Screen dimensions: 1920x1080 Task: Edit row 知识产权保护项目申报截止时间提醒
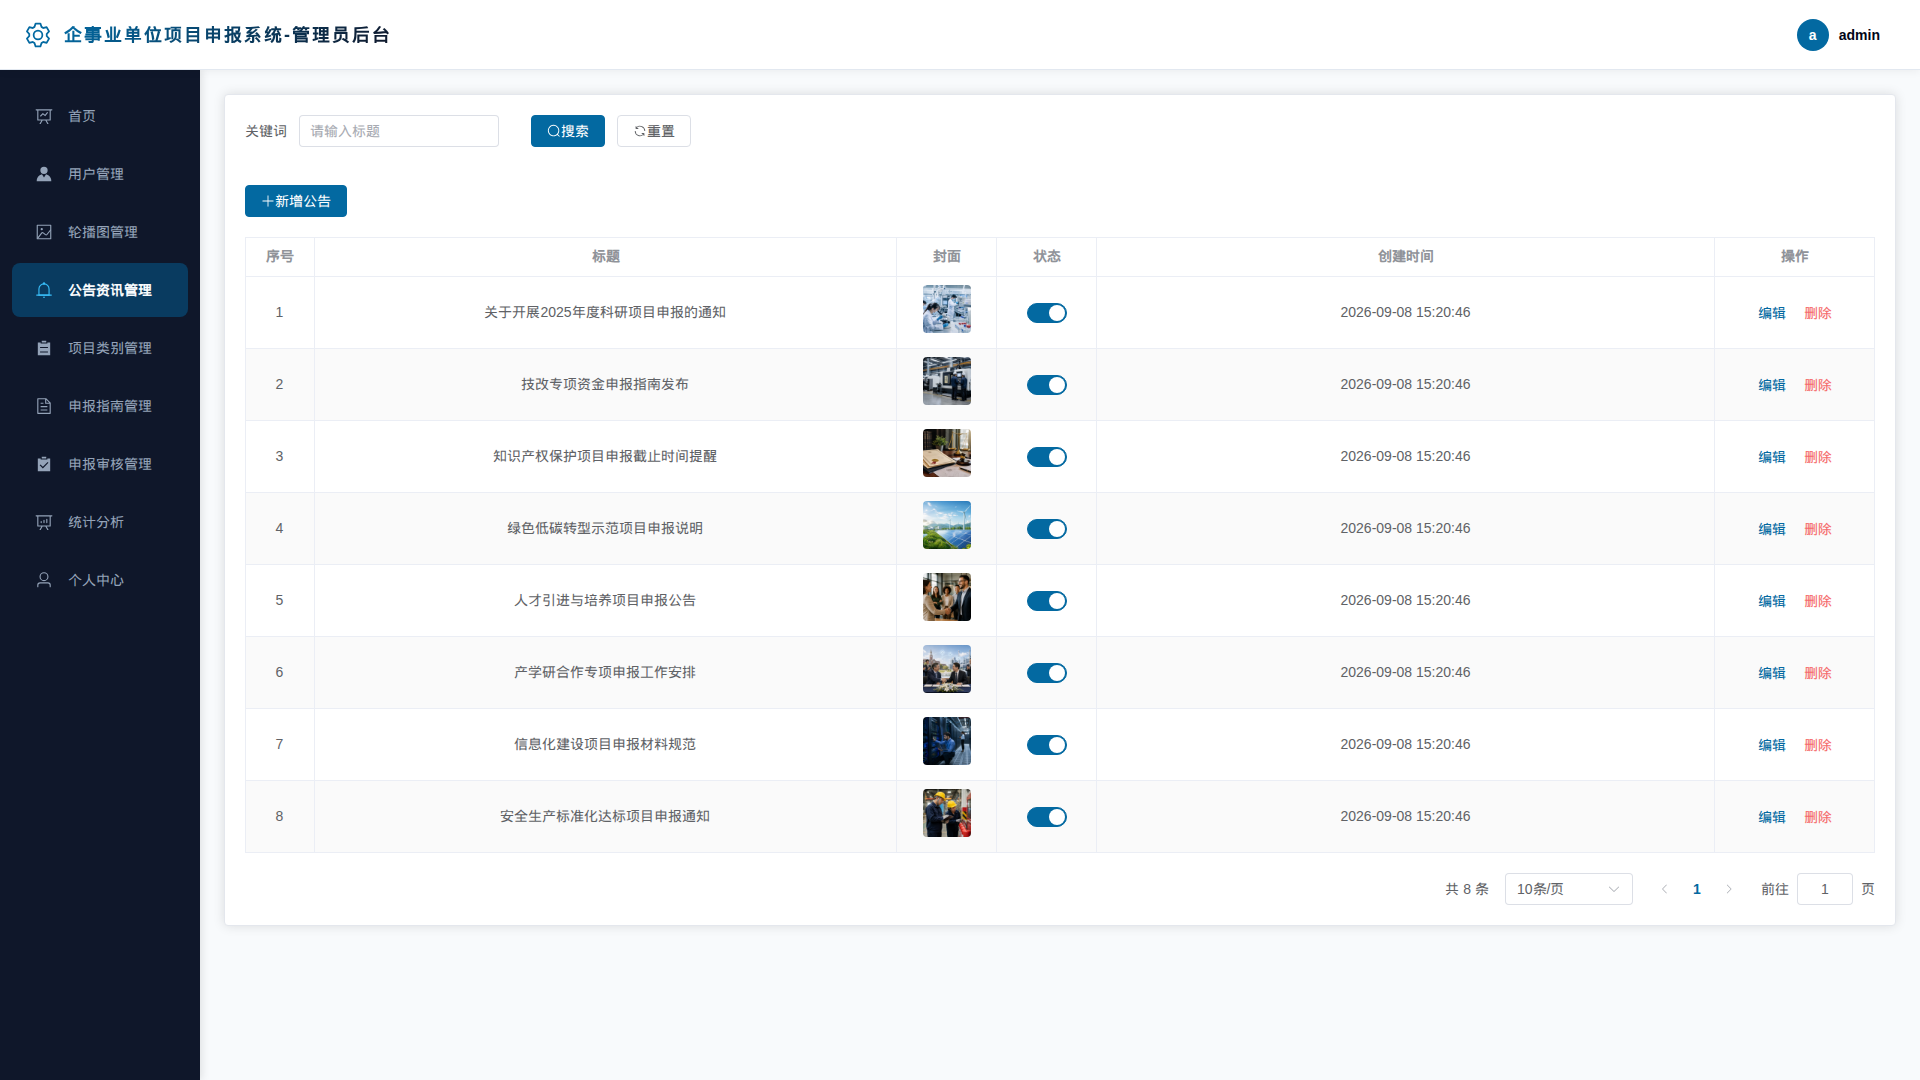pos(1771,457)
